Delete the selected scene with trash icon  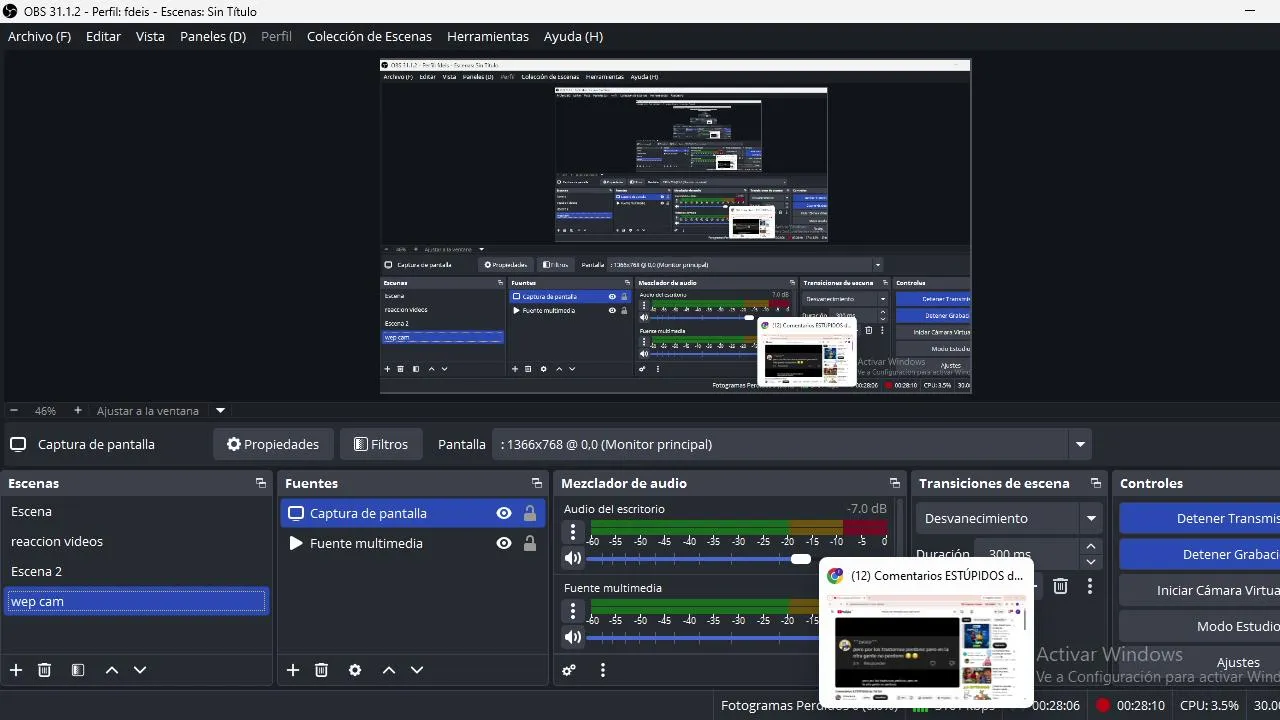(x=44, y=670)
